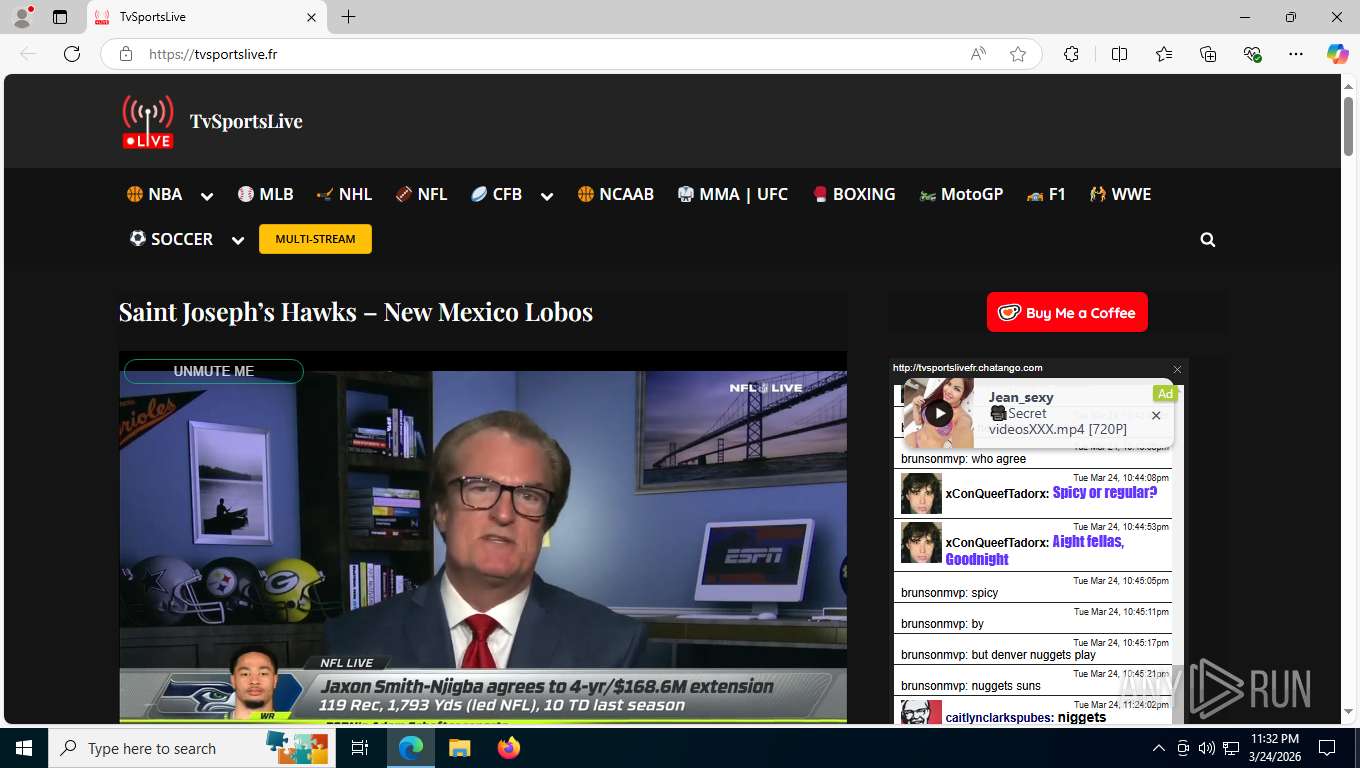
Task: Toggle Read aloud in address bar
Action: pyautogui.click(x=978, y=54)
